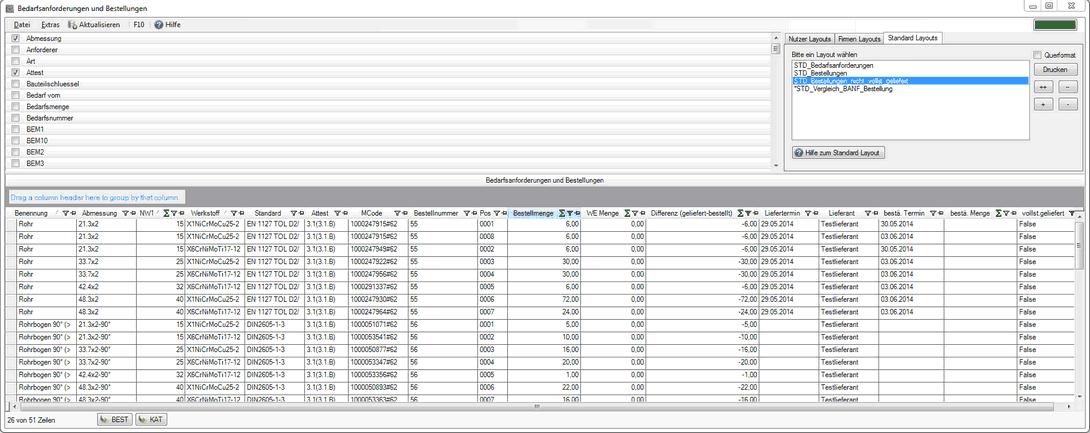Image resolution: width=1090 pixels, height=433 pixels.
Task: Uncheck the Abmessung field checkbox
Action: click(x=15, y=38)
